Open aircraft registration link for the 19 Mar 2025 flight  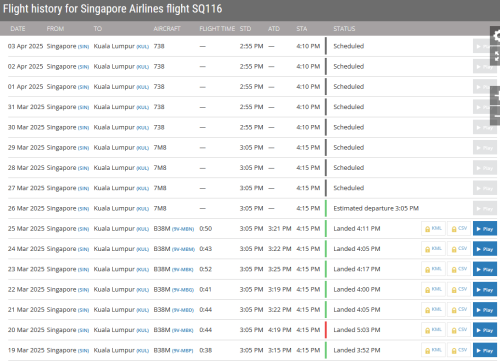(x=183, y=351)
